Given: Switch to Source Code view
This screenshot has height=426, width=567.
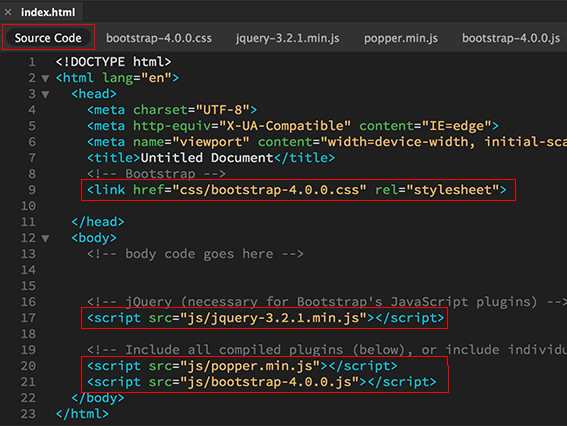Looking at the screenshot, I should pos(48,38).
